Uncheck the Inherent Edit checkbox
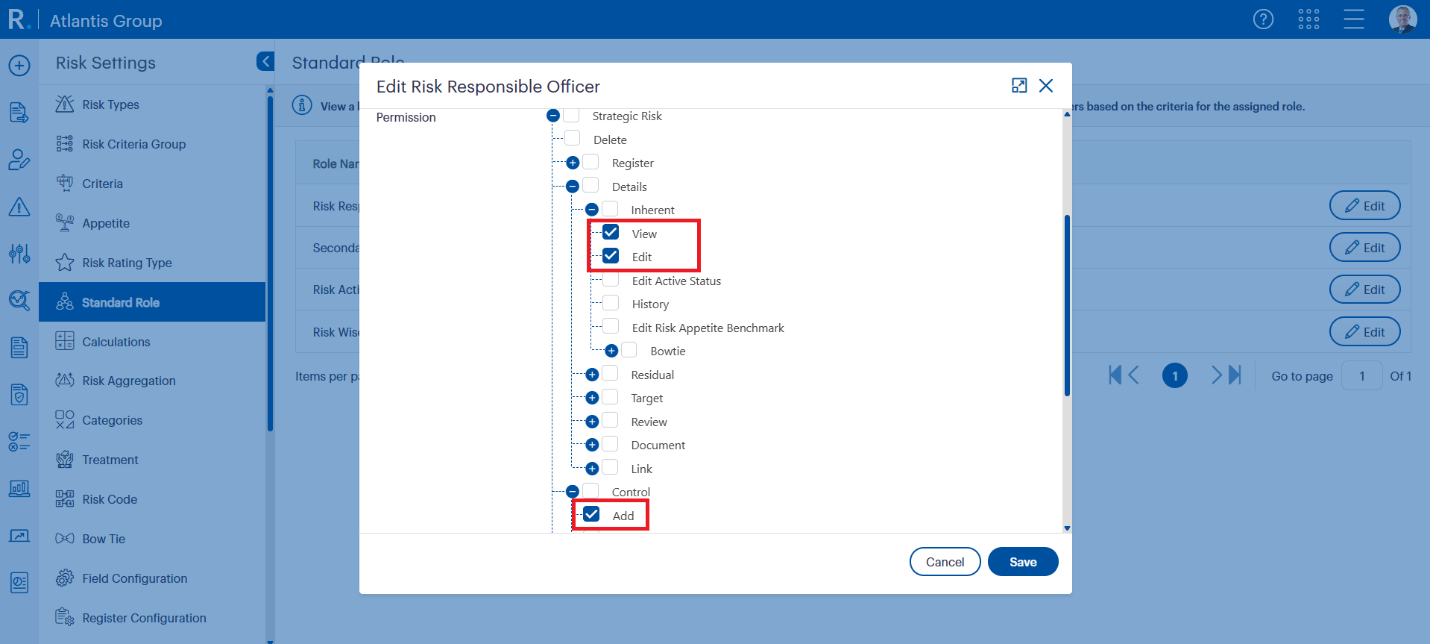 (x=610, y=256)
